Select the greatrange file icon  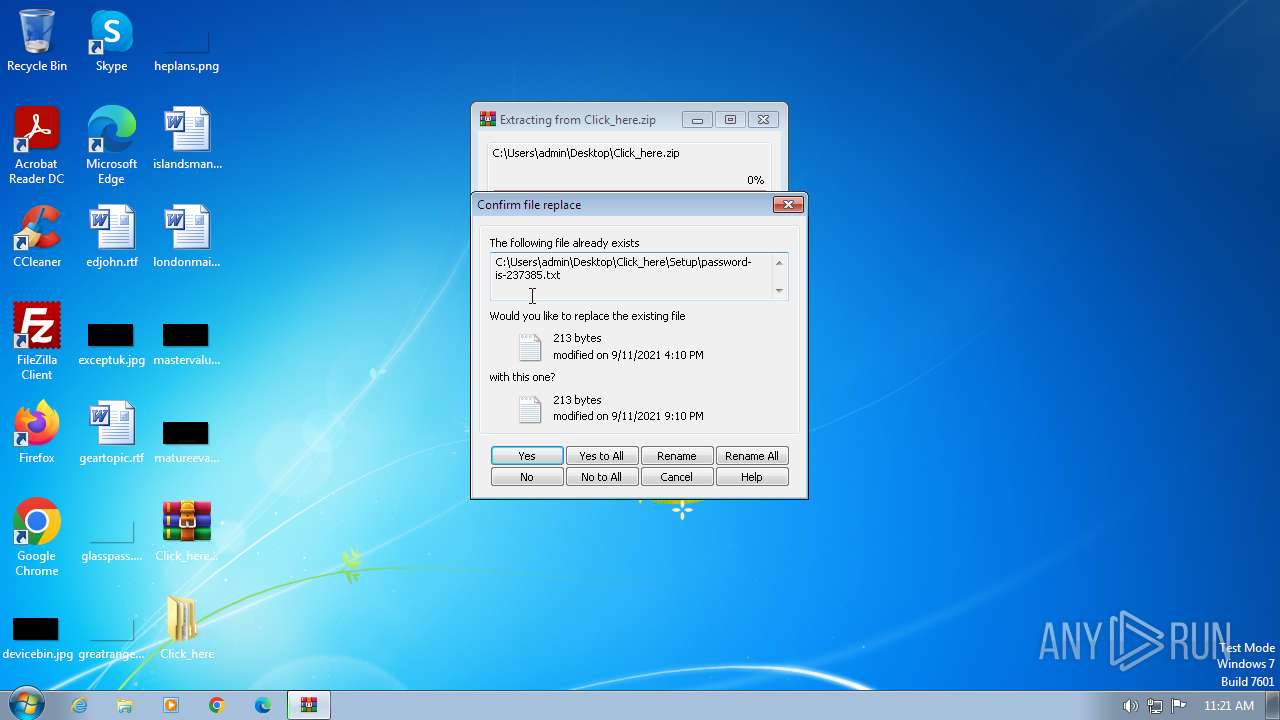click(111, 637)
